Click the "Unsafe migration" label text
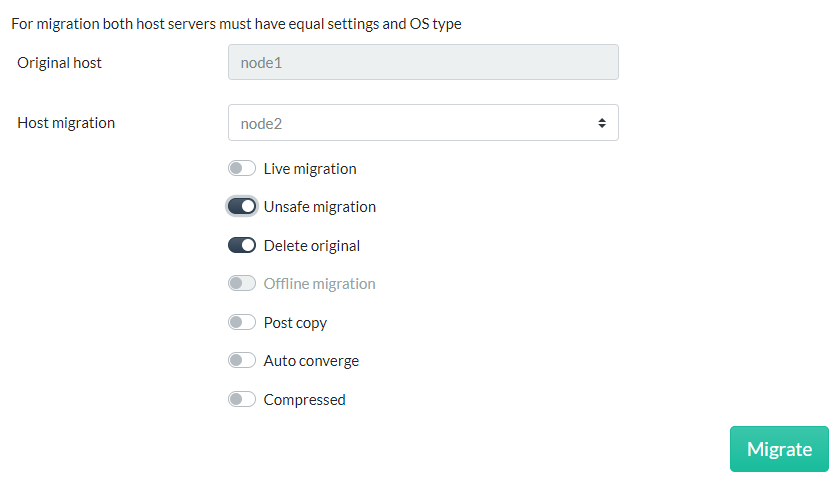Viewport: 839px width, 487px height. tap(320, 207)
